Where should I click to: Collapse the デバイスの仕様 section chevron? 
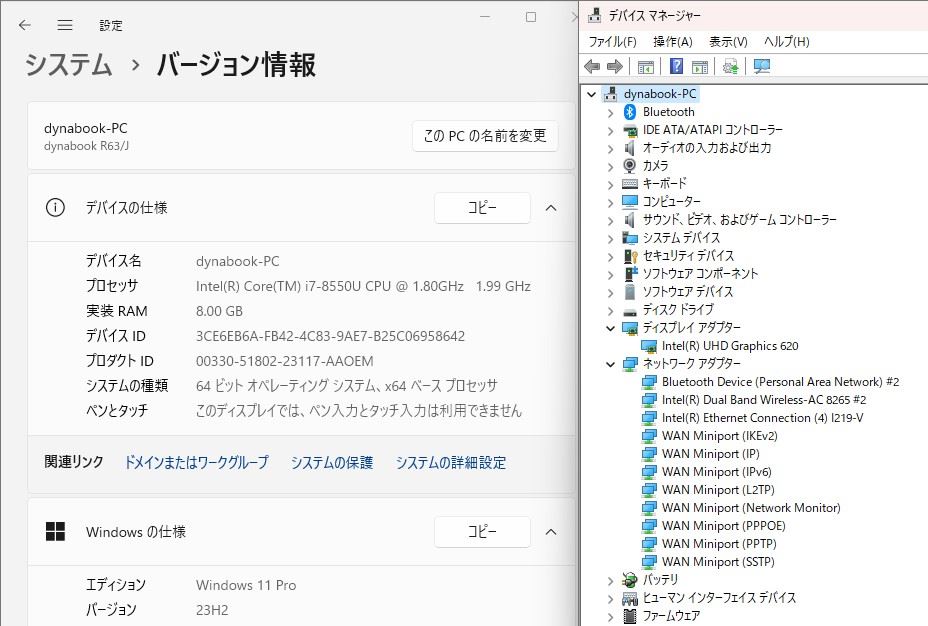[x=551, y=208]
